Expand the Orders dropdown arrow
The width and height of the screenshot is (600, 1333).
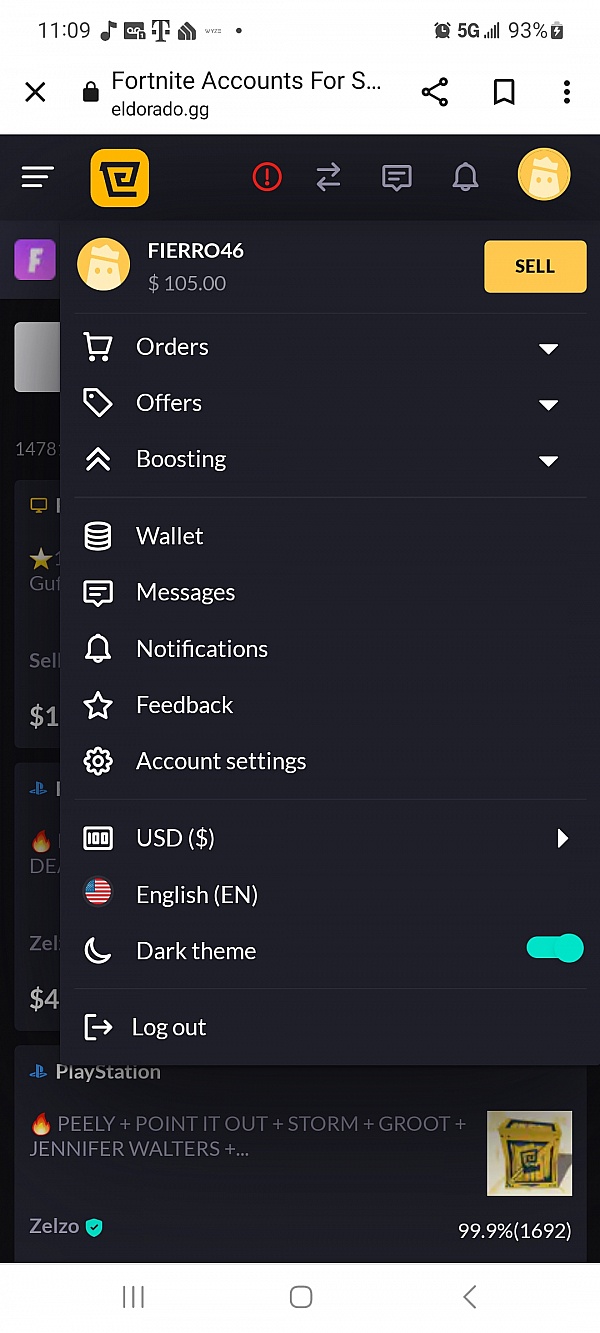coord(548,348)
